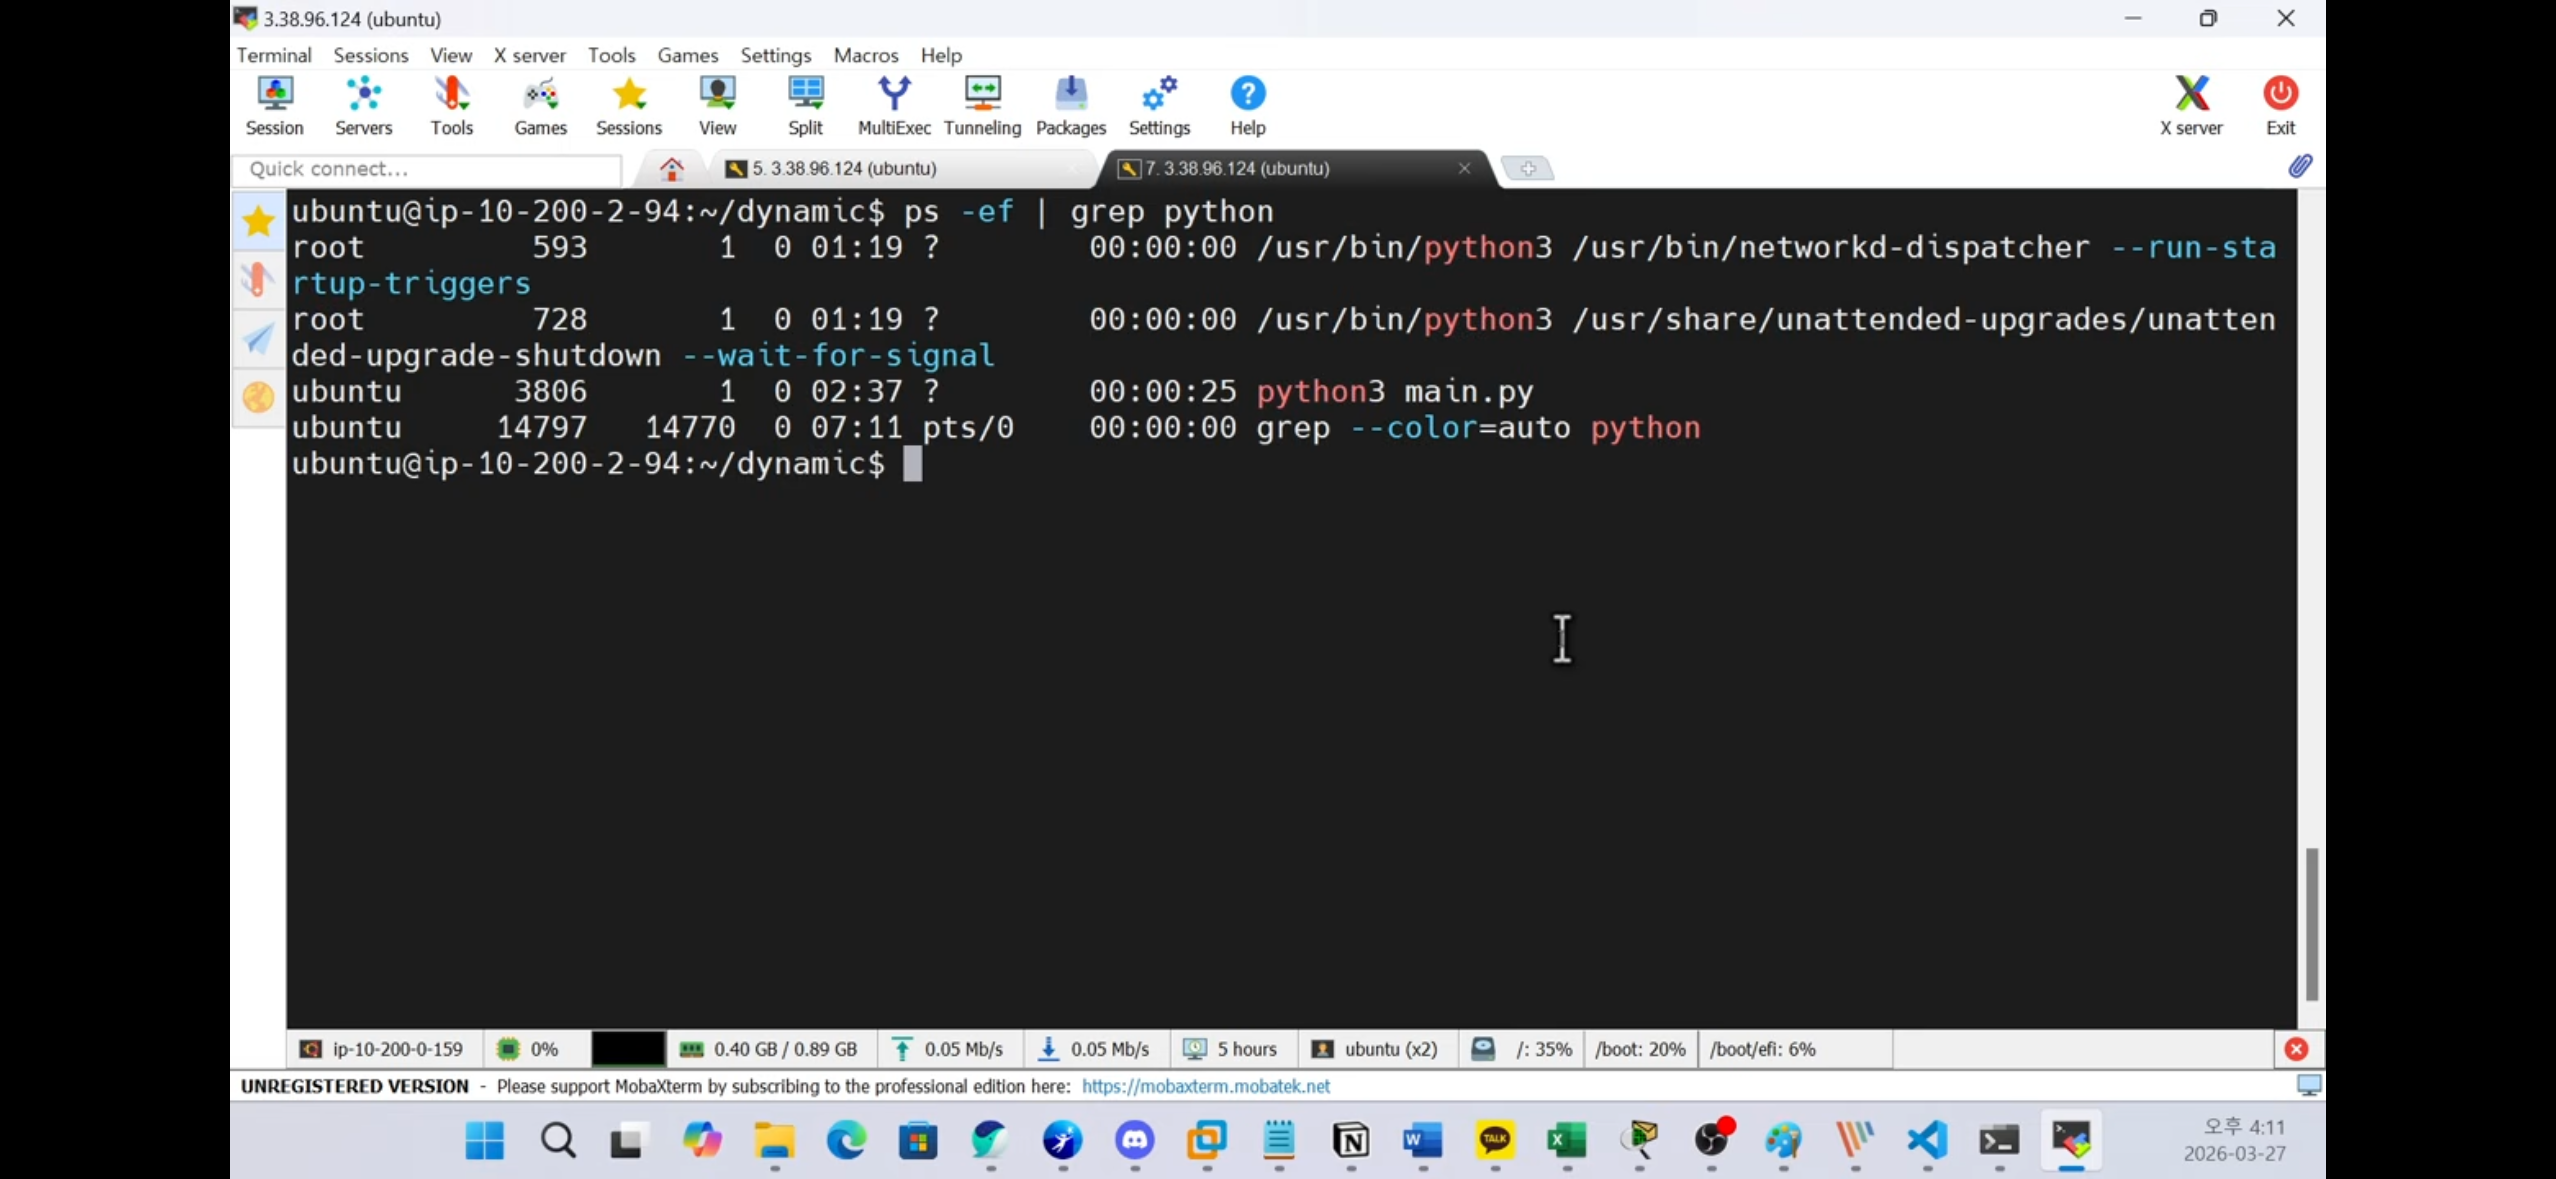Open the yellow star sidebar tab
This screenshot has width=2556, height=1179.
(258, 221)
